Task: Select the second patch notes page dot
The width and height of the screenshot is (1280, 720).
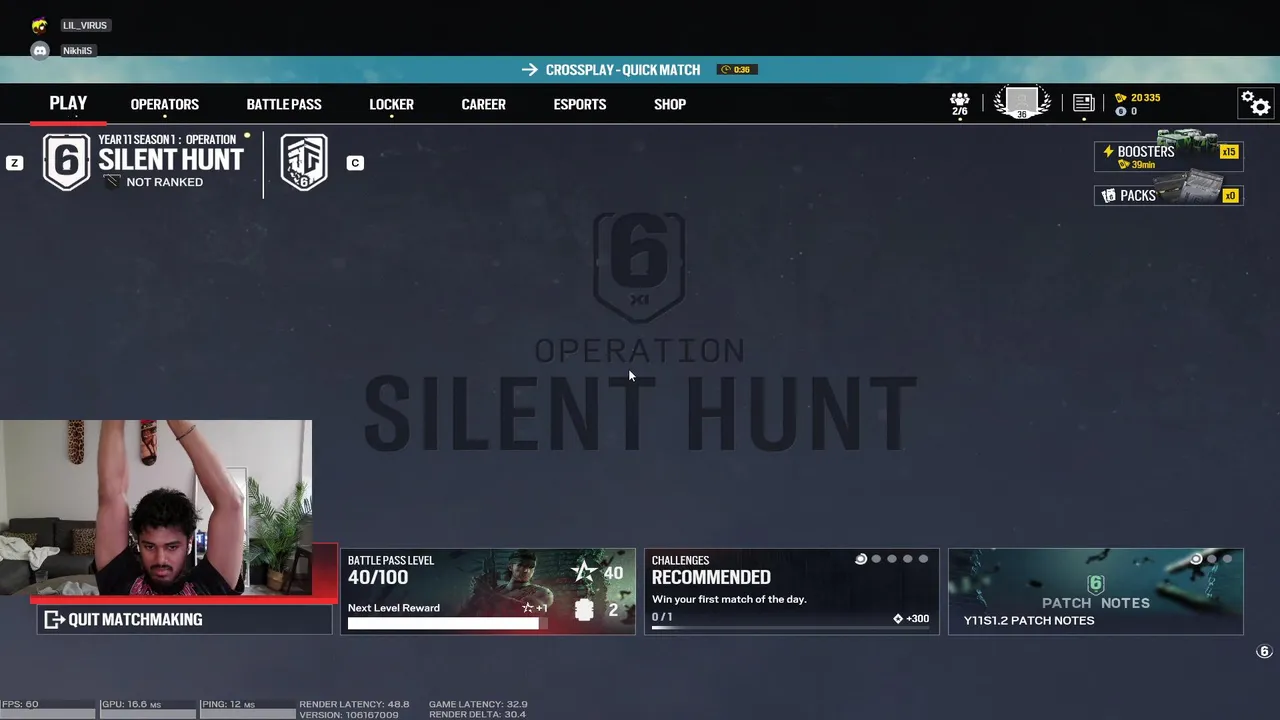Action: tap(1212, 559)
